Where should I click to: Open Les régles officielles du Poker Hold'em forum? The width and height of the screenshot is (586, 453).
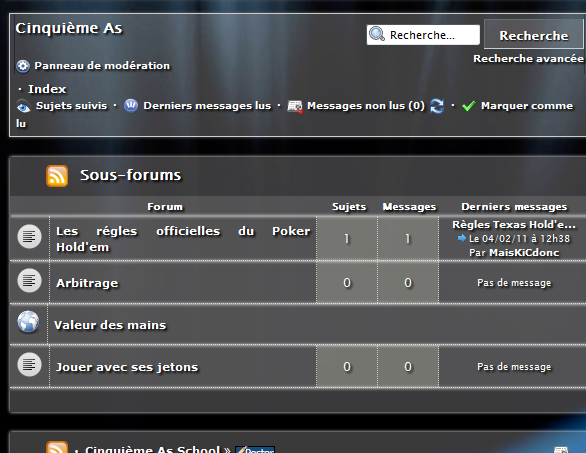183,239
